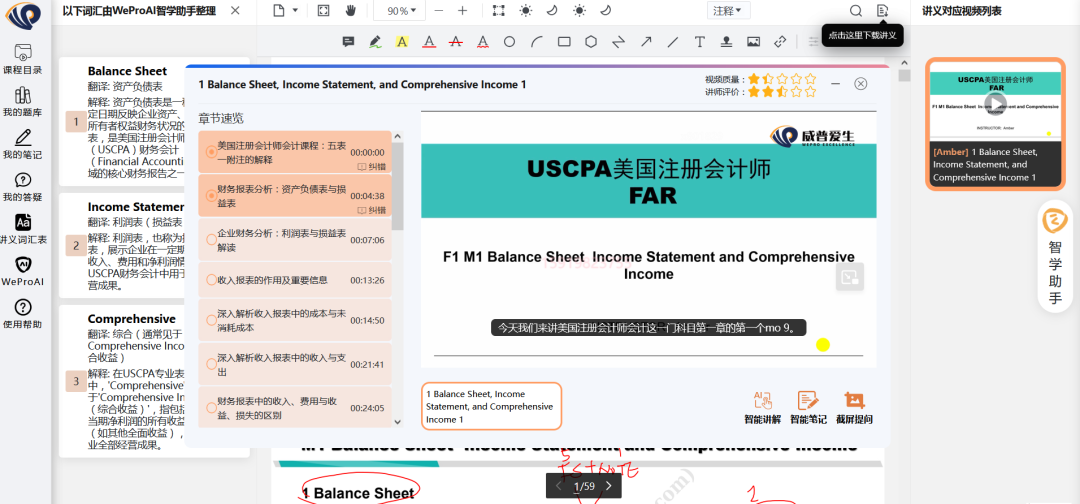
Task: Open 我的笔记 in the sidebar
Action: pyautogui.click(x=23, y=144)
